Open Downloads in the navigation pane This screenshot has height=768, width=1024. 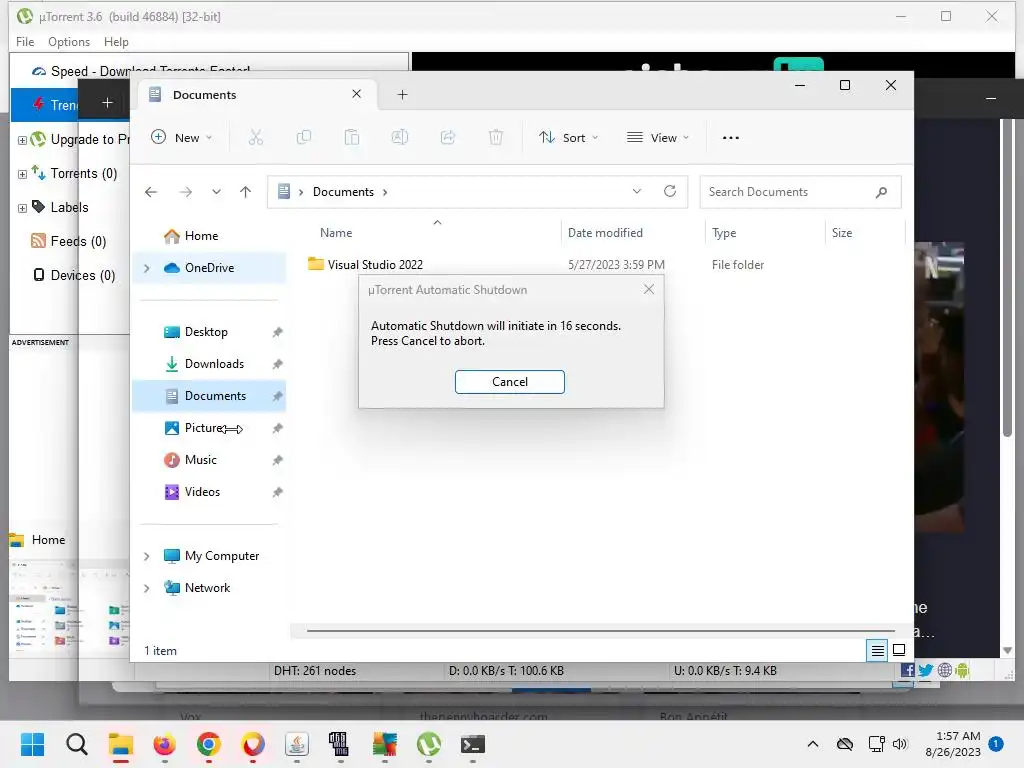[214, 364]
